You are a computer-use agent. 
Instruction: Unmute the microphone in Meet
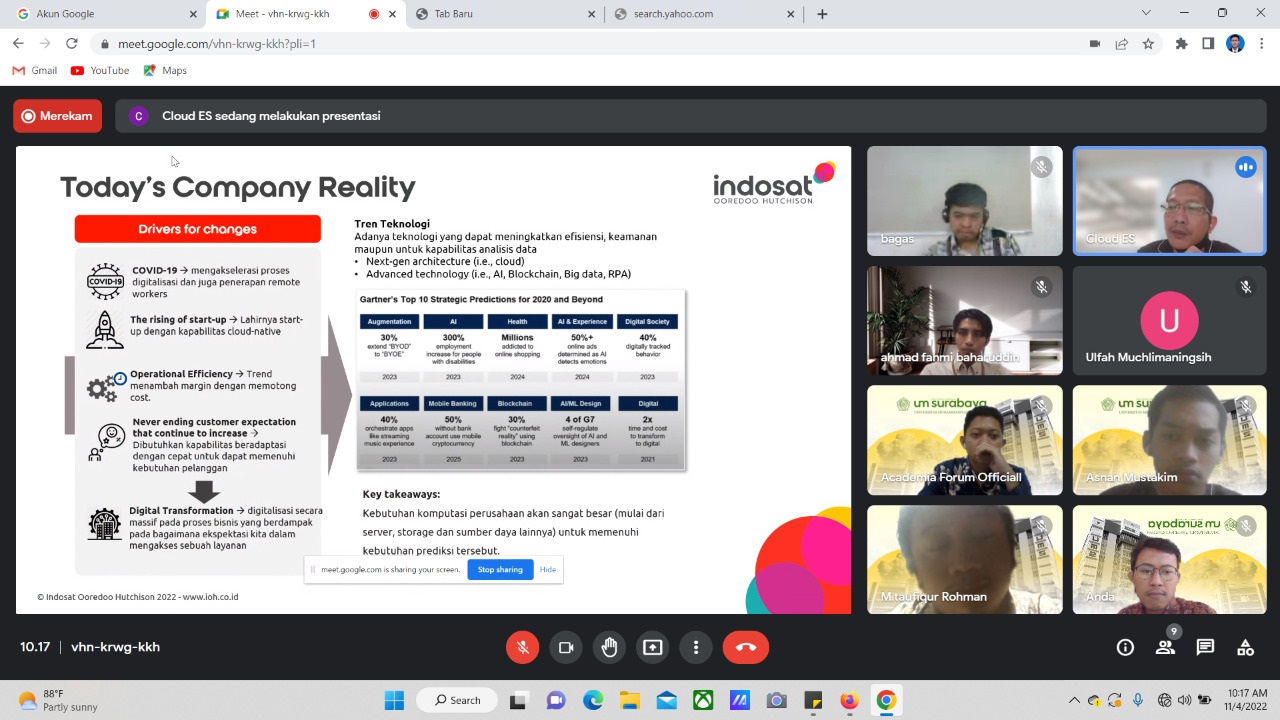pyautogui.click(x=522, y=647)
